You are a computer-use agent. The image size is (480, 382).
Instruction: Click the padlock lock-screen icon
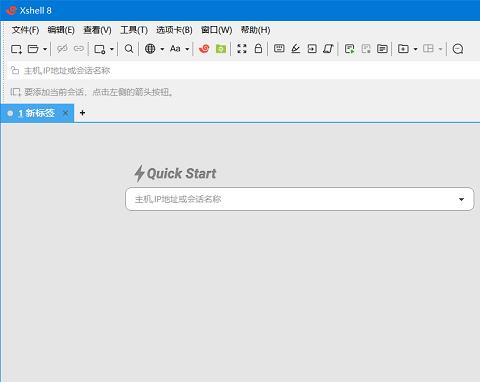click(x=258, y=49)
